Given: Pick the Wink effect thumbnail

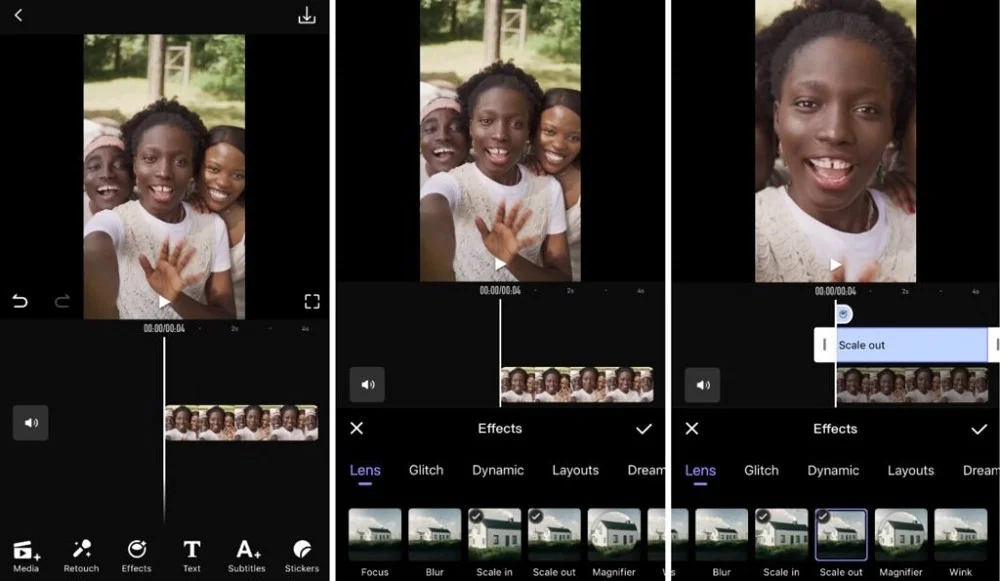Looking at the screenshot, I should point(960,534).
